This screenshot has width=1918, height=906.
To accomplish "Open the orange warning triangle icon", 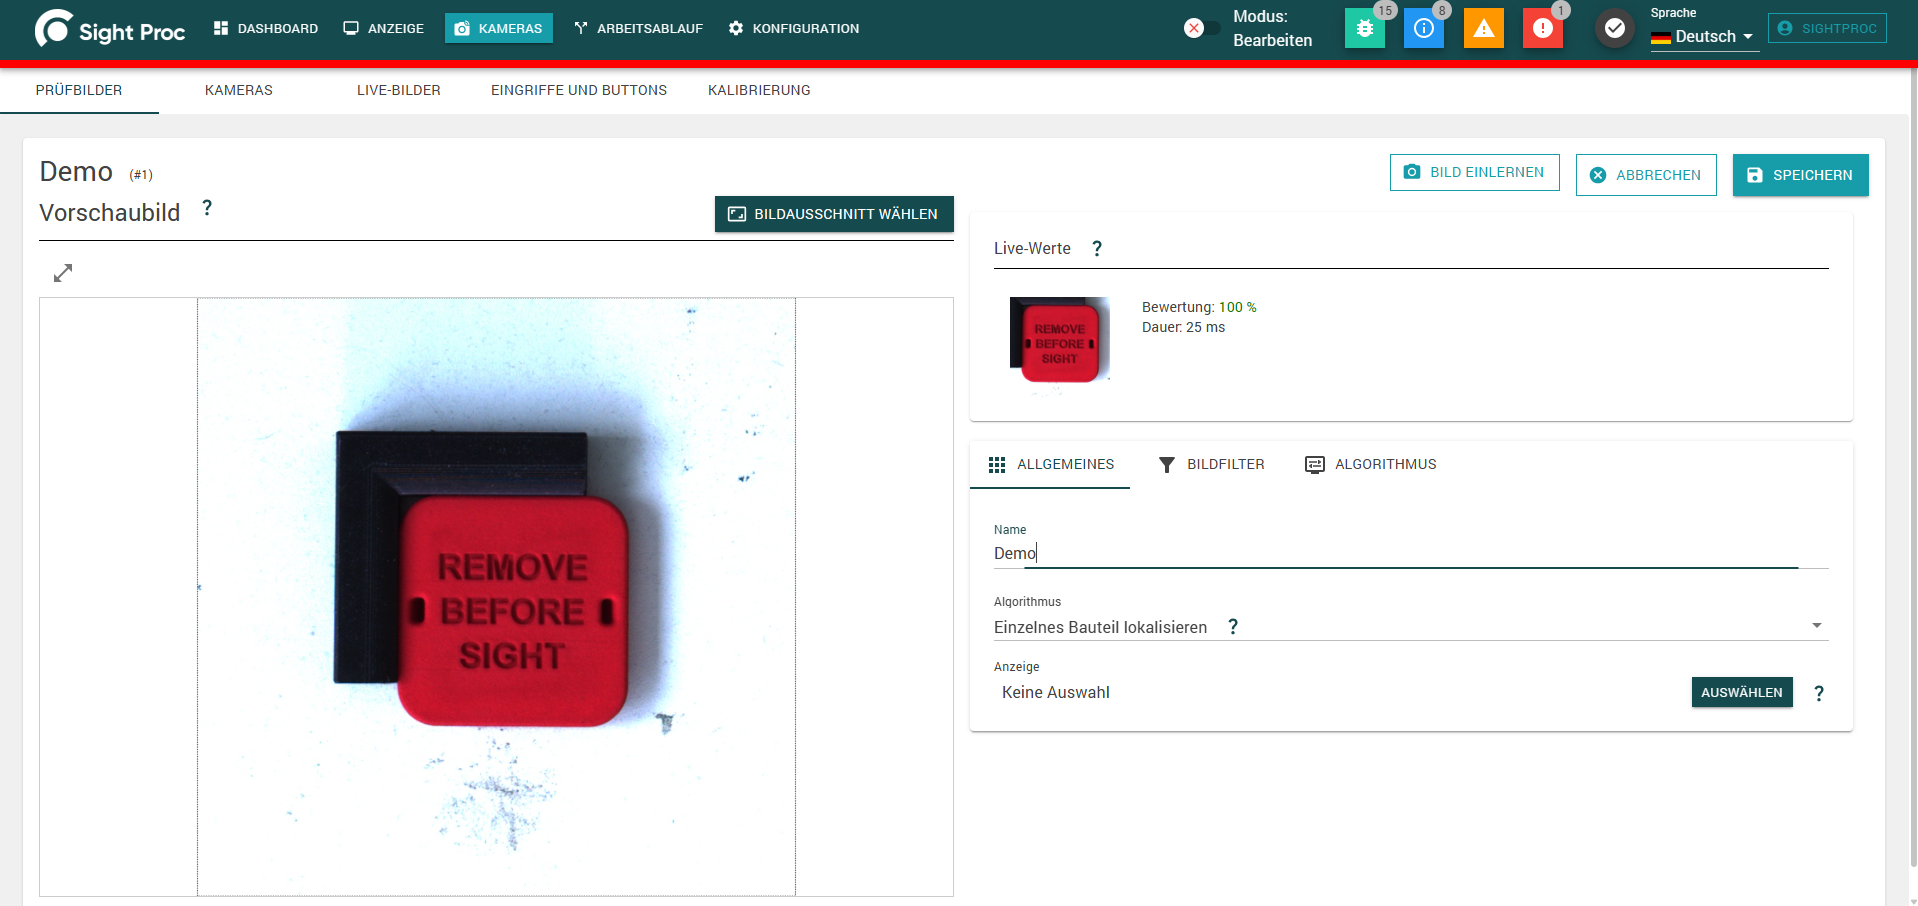I will [1484, 28].
